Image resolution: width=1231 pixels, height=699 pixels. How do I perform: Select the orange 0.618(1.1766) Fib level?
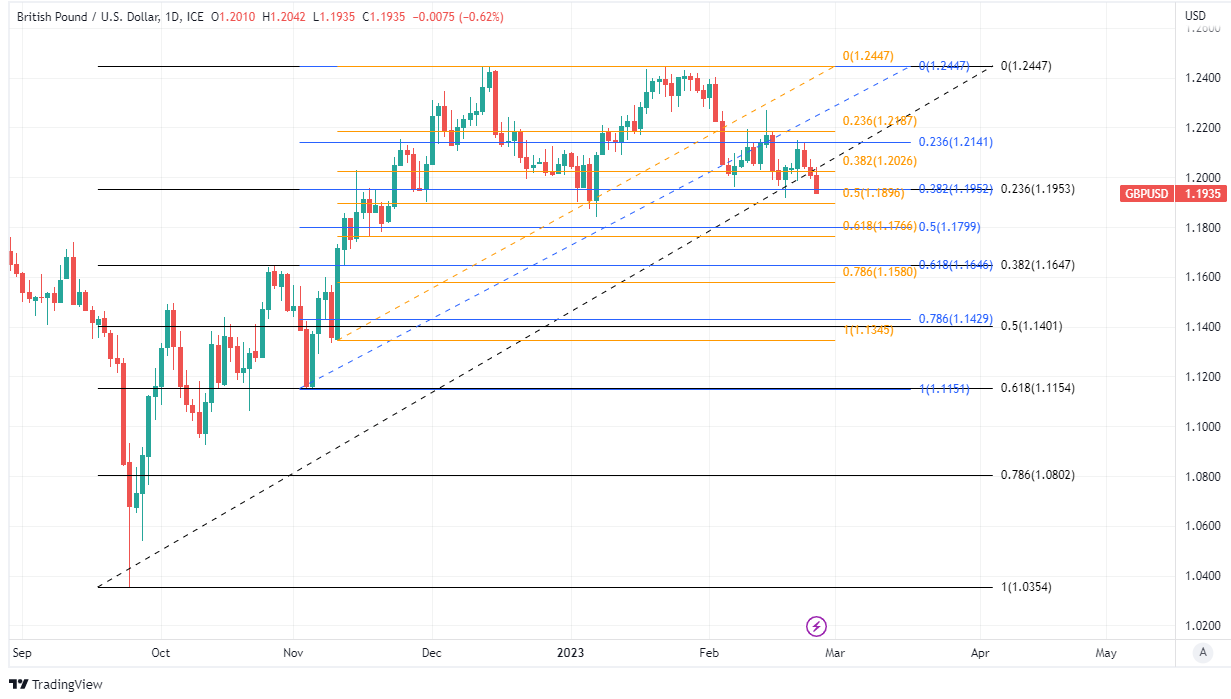pos(879,226)
